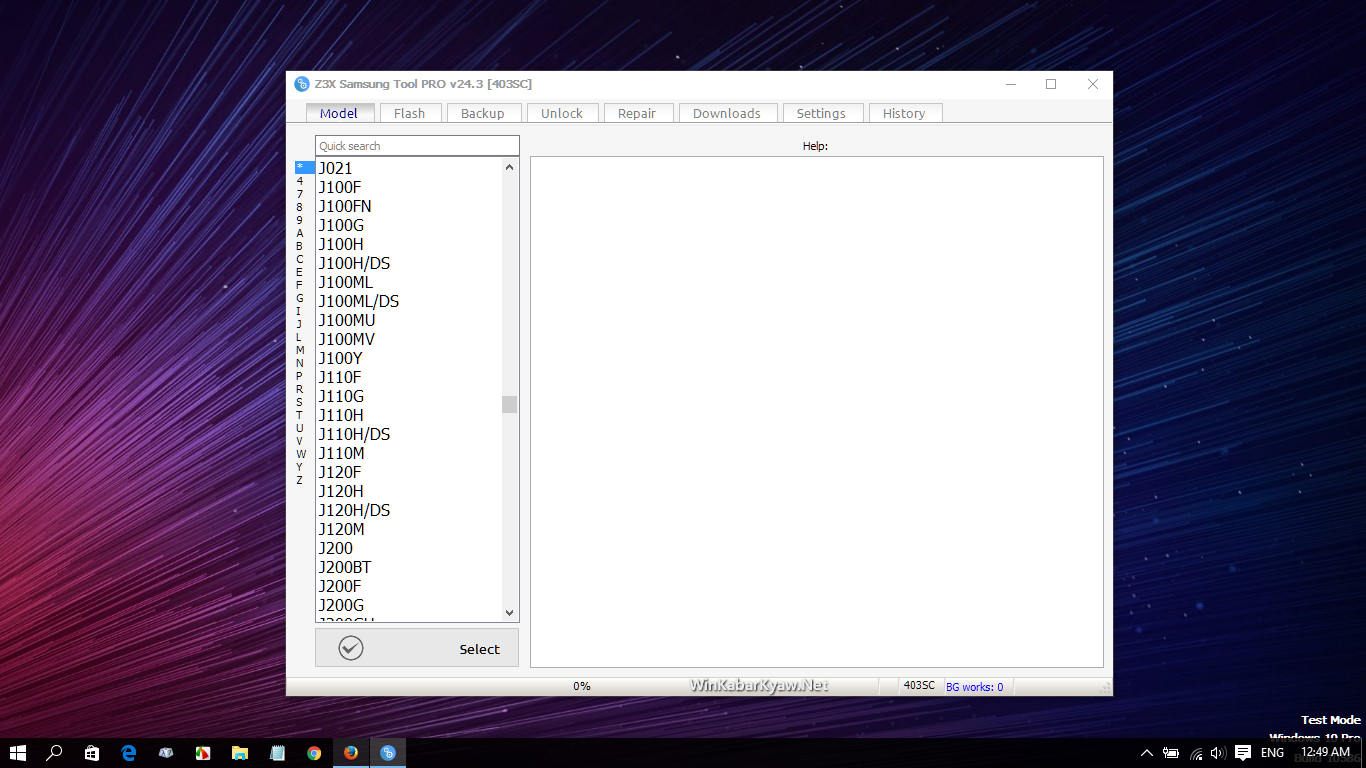Select model J100MV
1366x768 pixels.
(347, 339)
